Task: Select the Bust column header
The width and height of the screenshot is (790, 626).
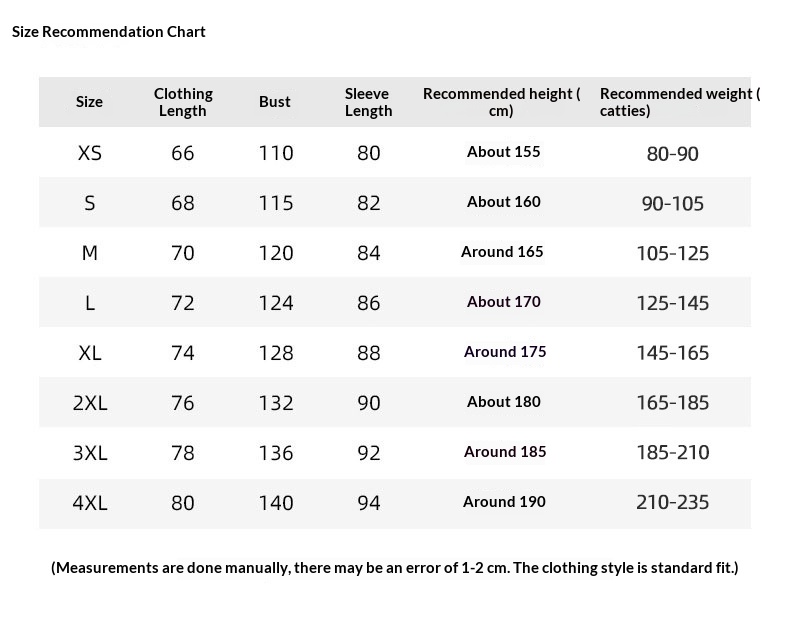Action: click(x=275, y=102)
